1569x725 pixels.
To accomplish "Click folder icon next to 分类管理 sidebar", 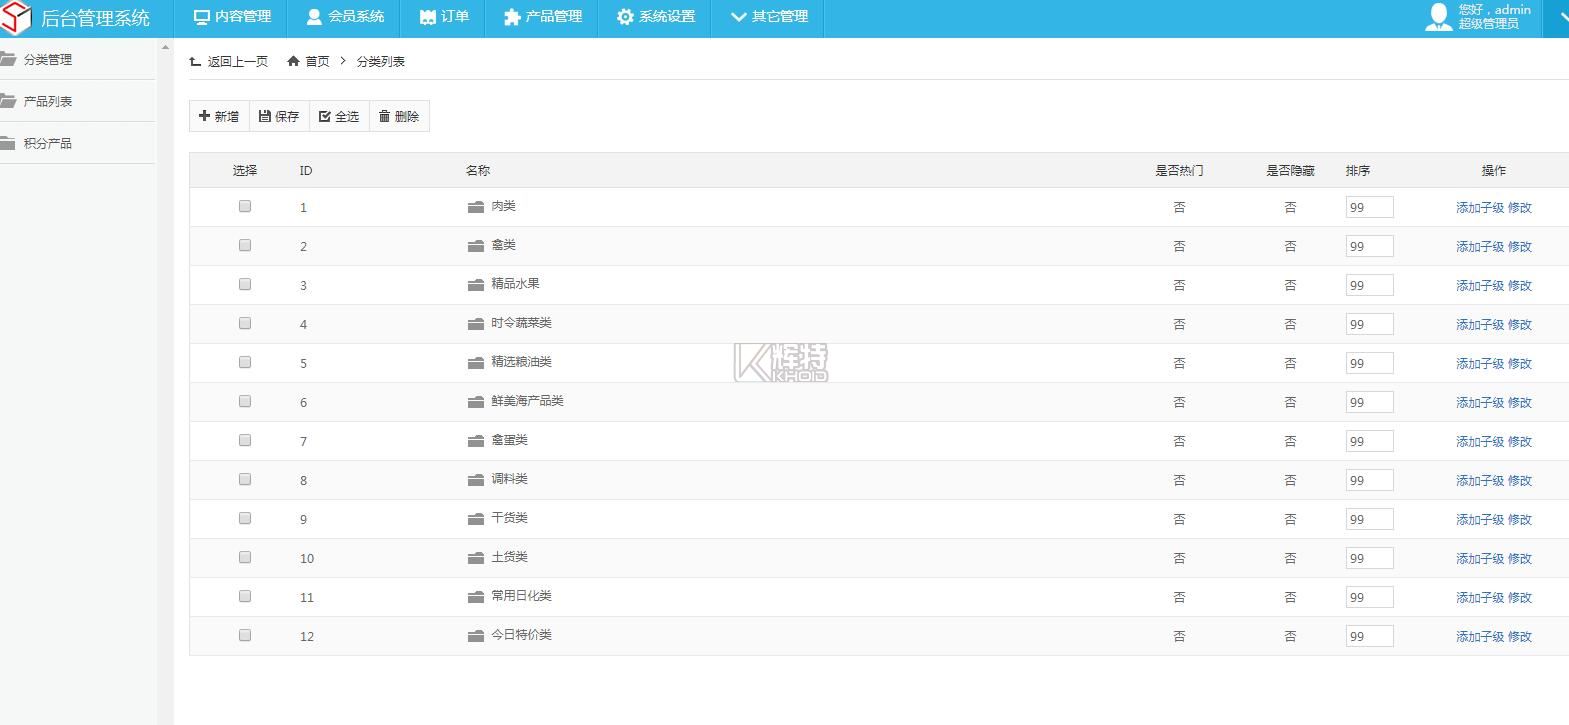I will coord(8,59).
